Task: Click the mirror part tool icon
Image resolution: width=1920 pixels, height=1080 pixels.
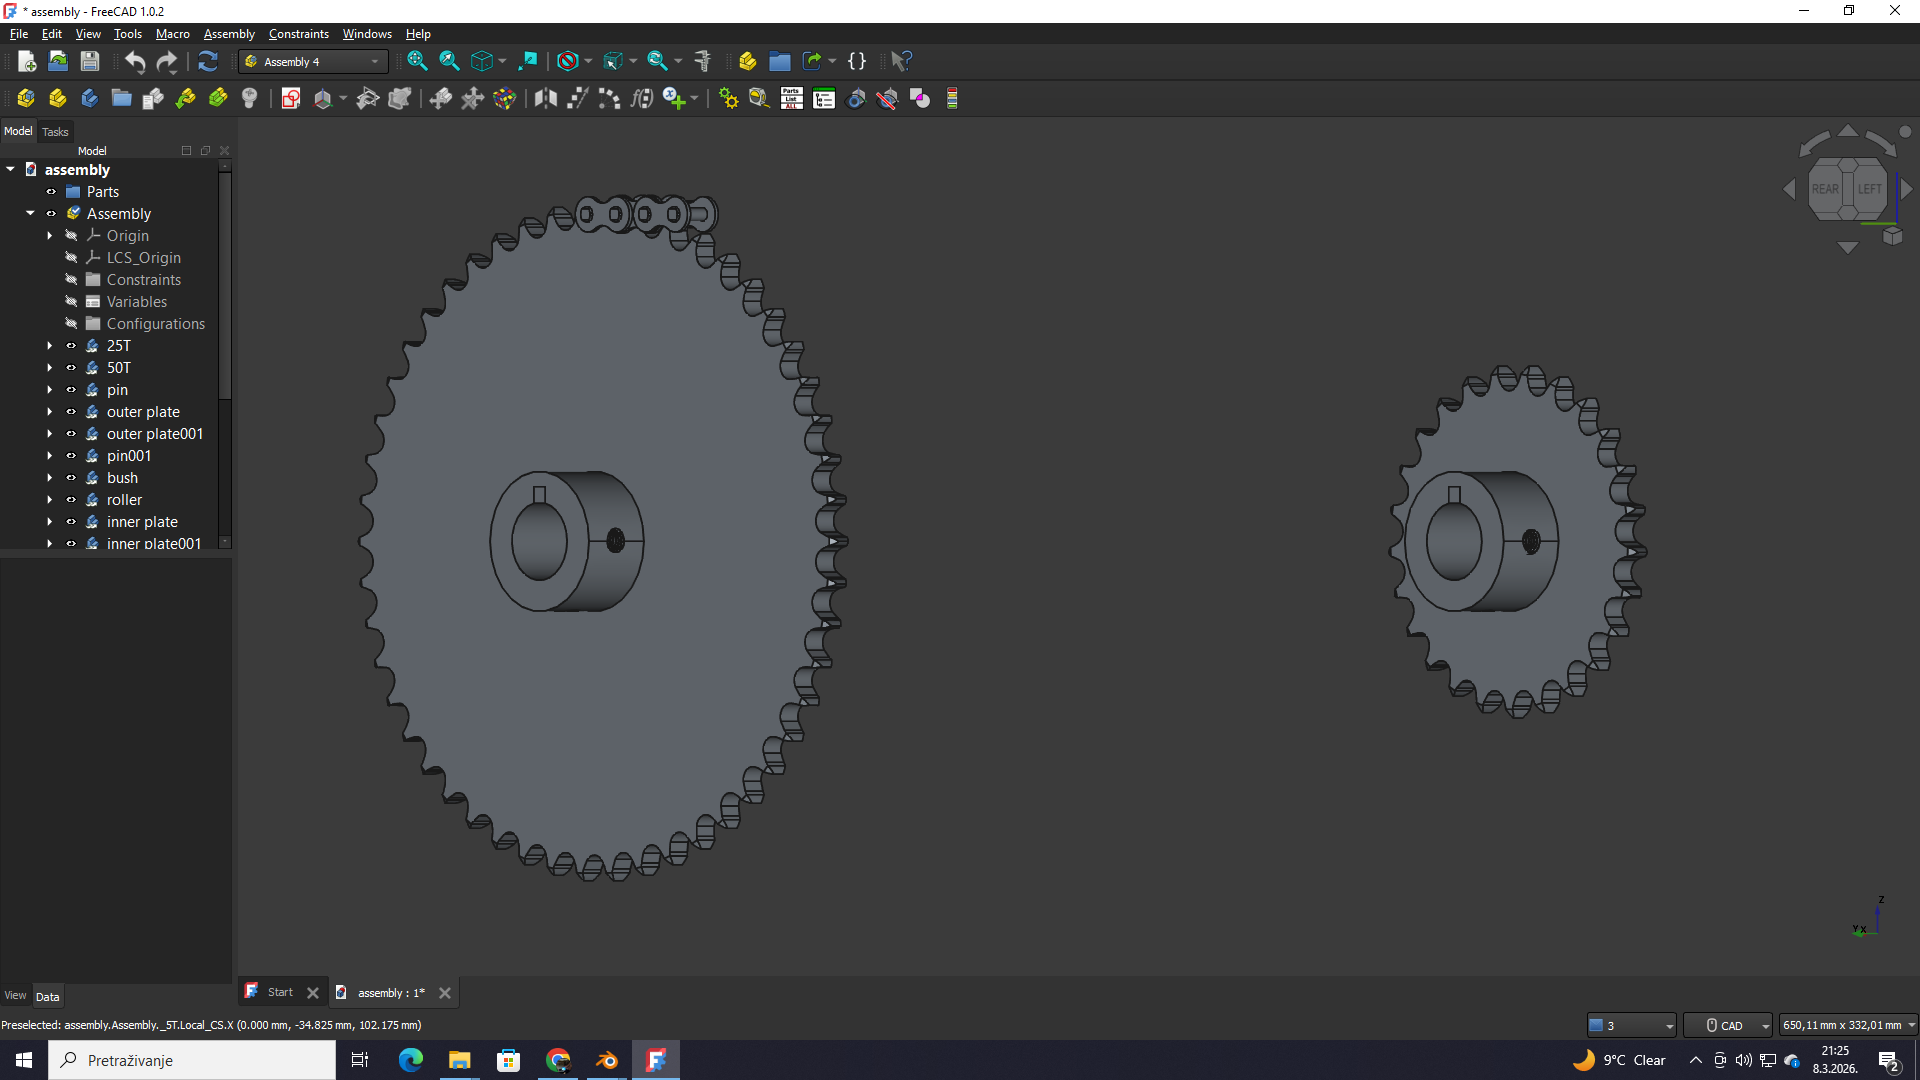Action: tap(545, 99)
